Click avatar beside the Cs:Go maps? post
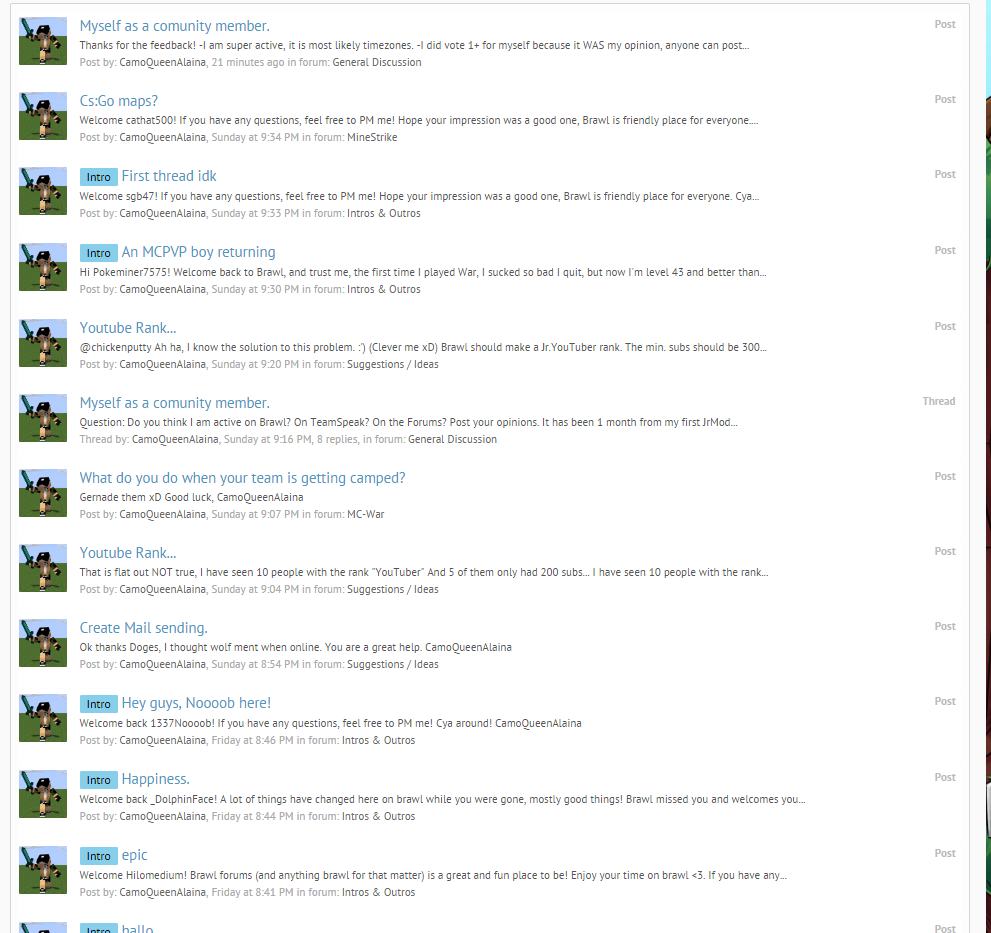The image size is (991, 933). [x=43, y=116]
